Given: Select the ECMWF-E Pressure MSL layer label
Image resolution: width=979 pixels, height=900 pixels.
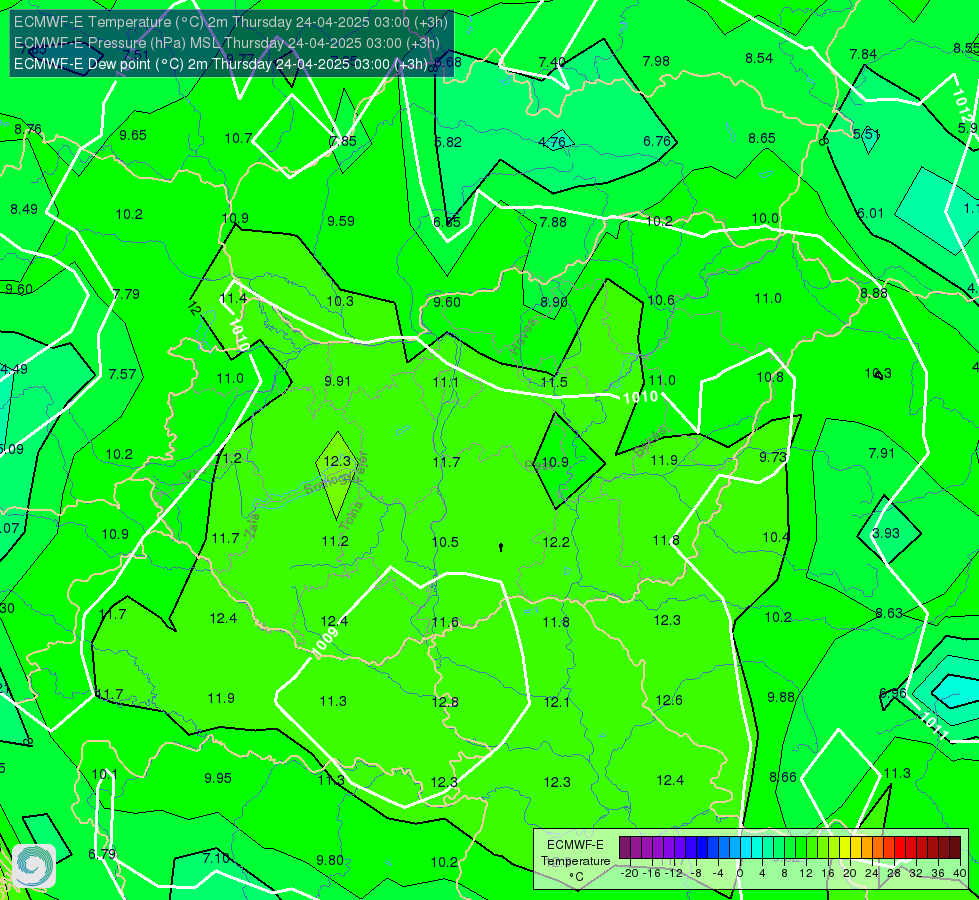Looking at the screenshot, I should click(227, 43).
